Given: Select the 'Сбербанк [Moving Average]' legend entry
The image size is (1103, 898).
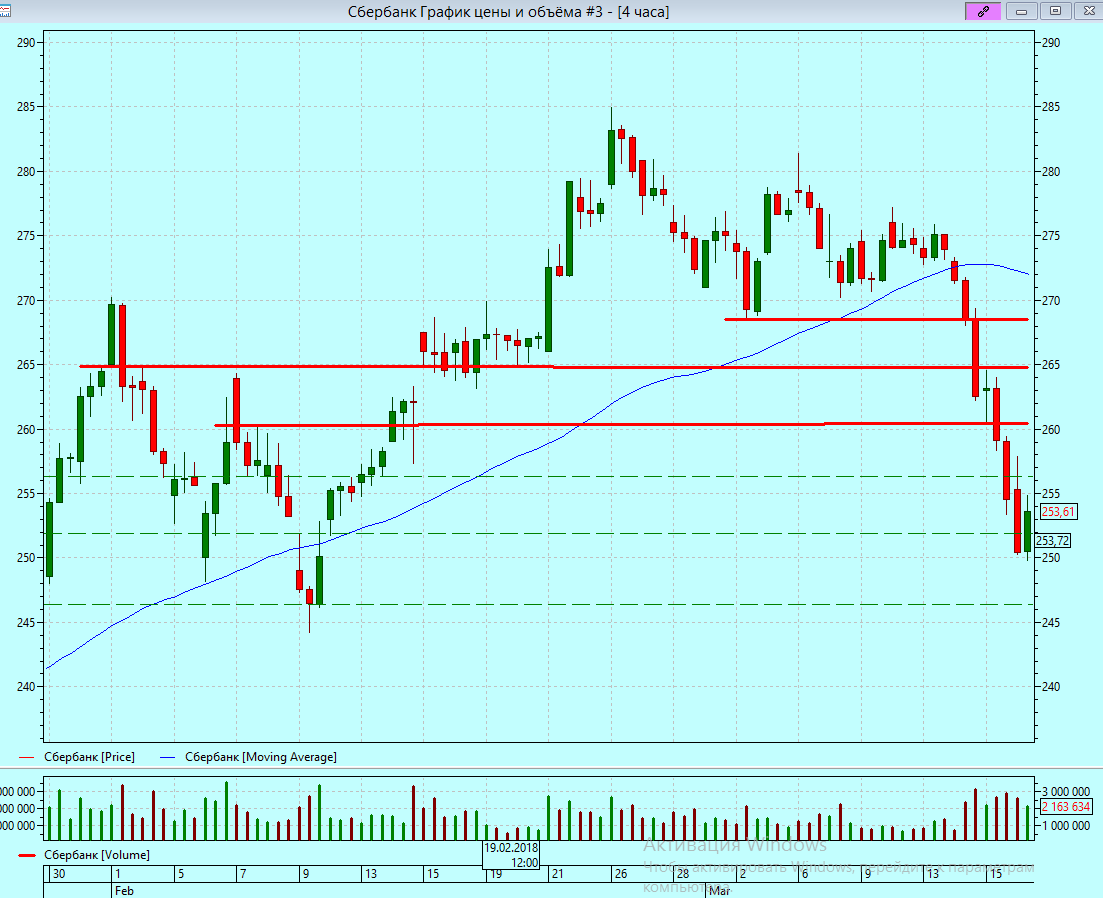Looking at the screenshot, I should coord(261,757).
